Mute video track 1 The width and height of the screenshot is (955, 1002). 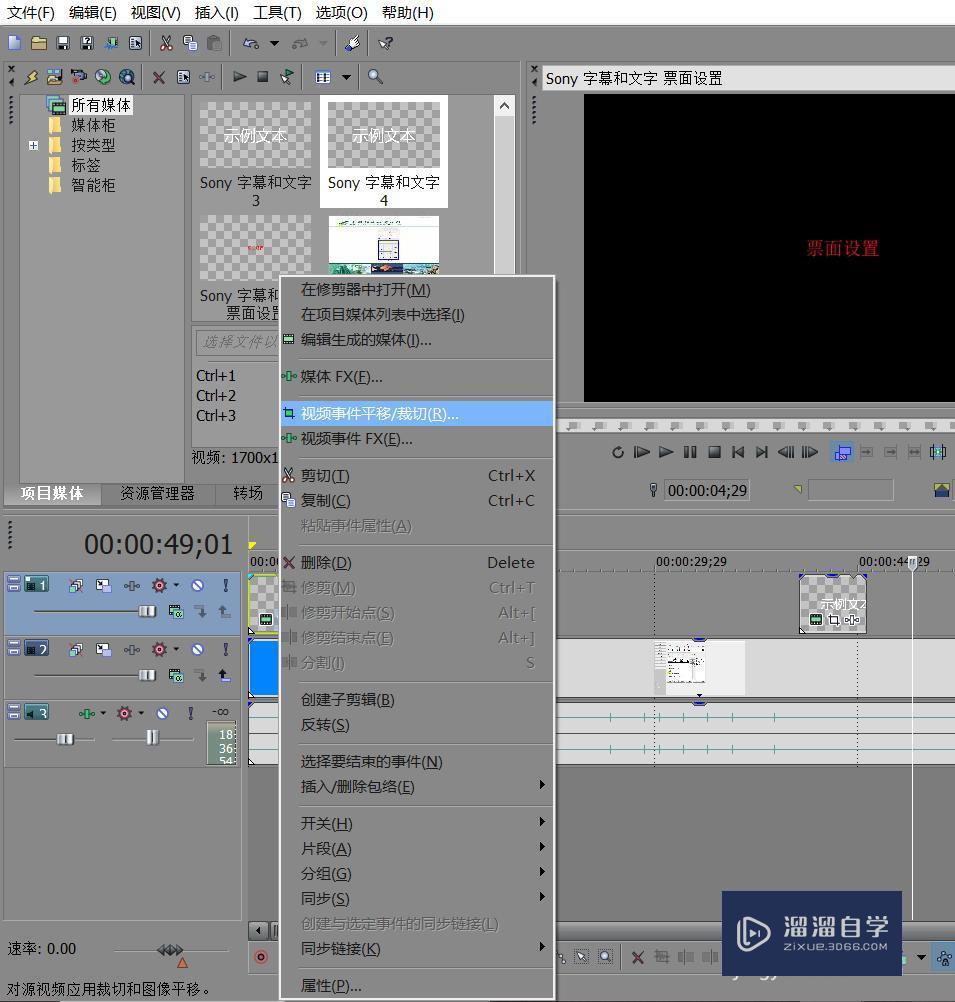click(x=198, y=585)
